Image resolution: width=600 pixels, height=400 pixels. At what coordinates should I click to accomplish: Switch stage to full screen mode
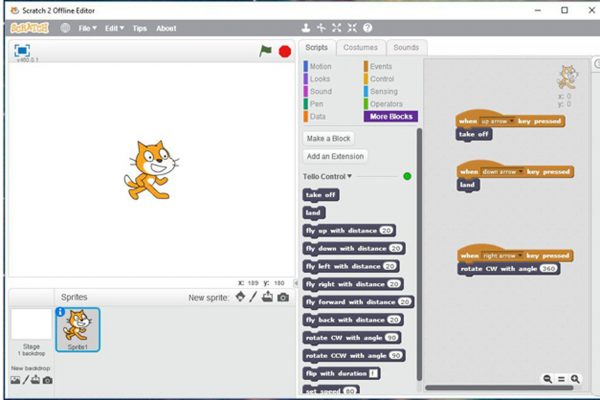22,51
